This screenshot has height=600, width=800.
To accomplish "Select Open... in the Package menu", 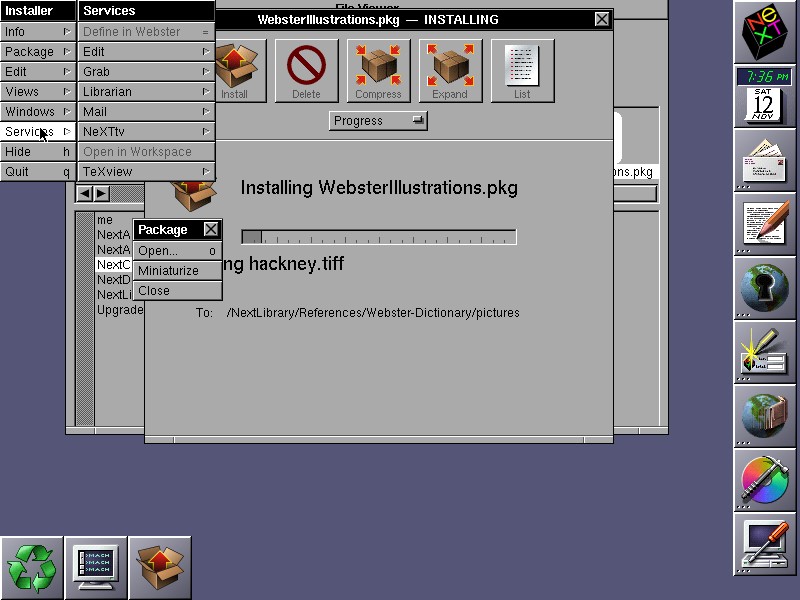I will [x=177, y=251].
